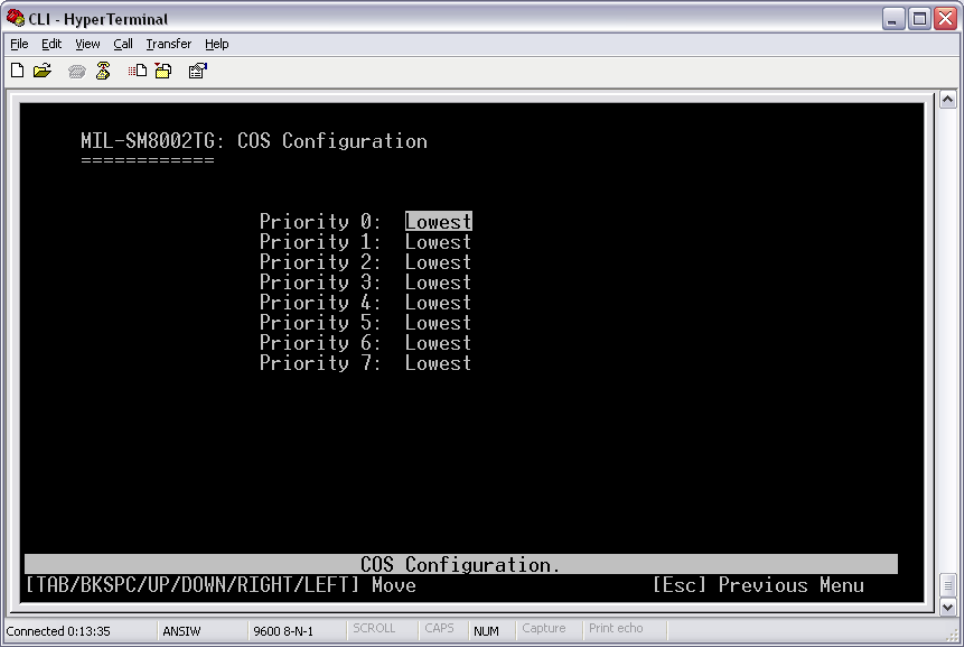Click the 'Connected 0:13:35' status entry
The width and height of the screenshot is (964, 647).
(x=58, y=631)
